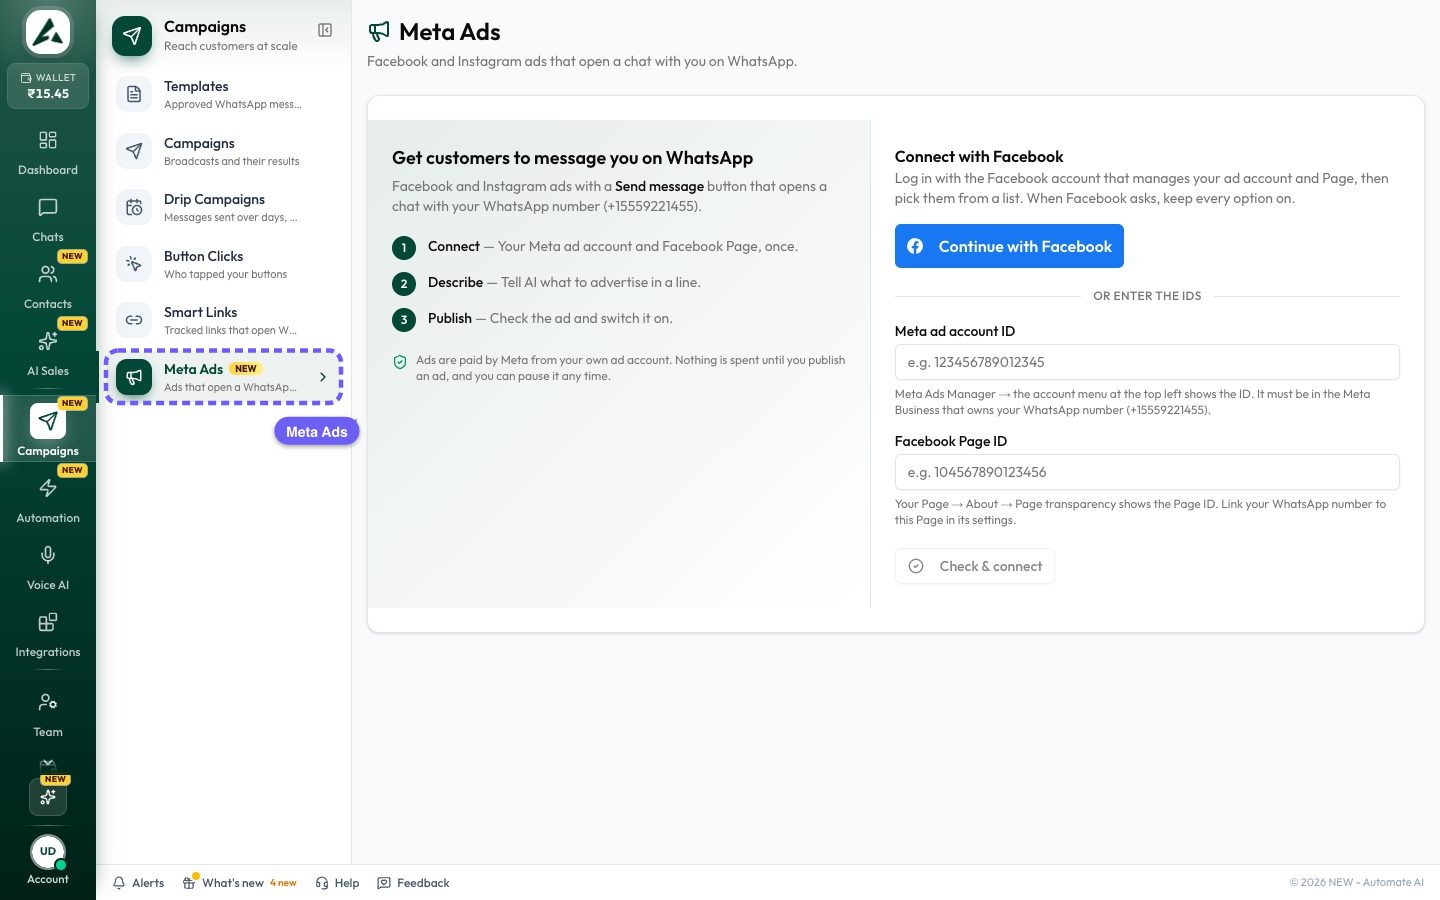Screen dimensions: 1440x900
Task: Select Smart Links menu item
Action: [x=228, y=320]
